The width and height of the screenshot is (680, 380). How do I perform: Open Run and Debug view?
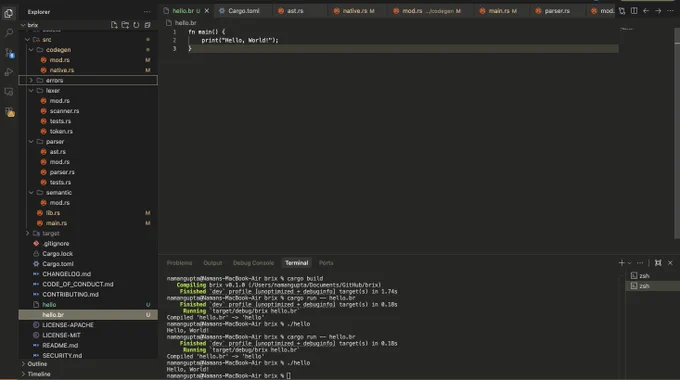click(9, 72)
